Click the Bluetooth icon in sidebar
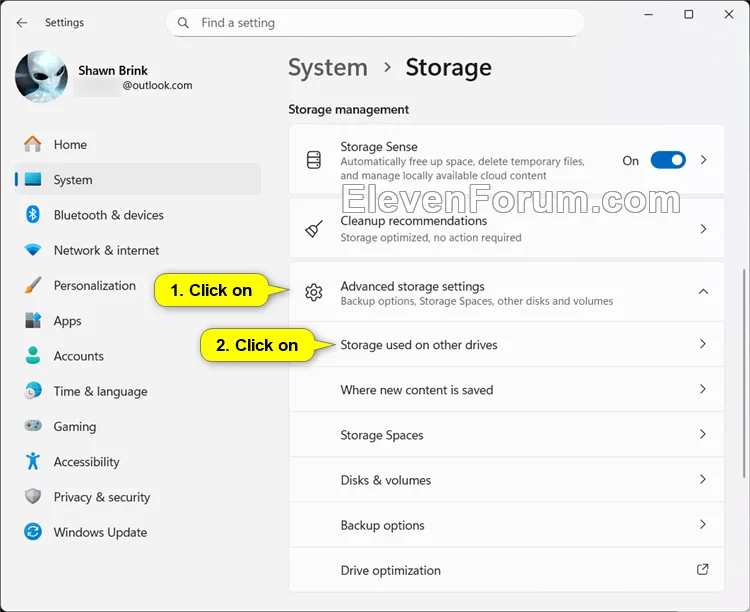This screenshot has width=750, height=612. (x=33, y=214)
